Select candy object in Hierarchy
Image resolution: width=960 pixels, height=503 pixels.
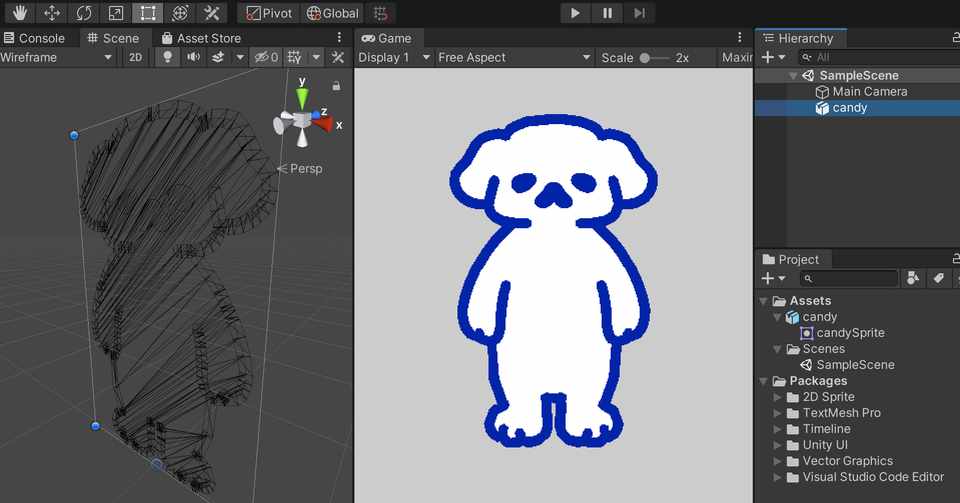tap(849, 108)
